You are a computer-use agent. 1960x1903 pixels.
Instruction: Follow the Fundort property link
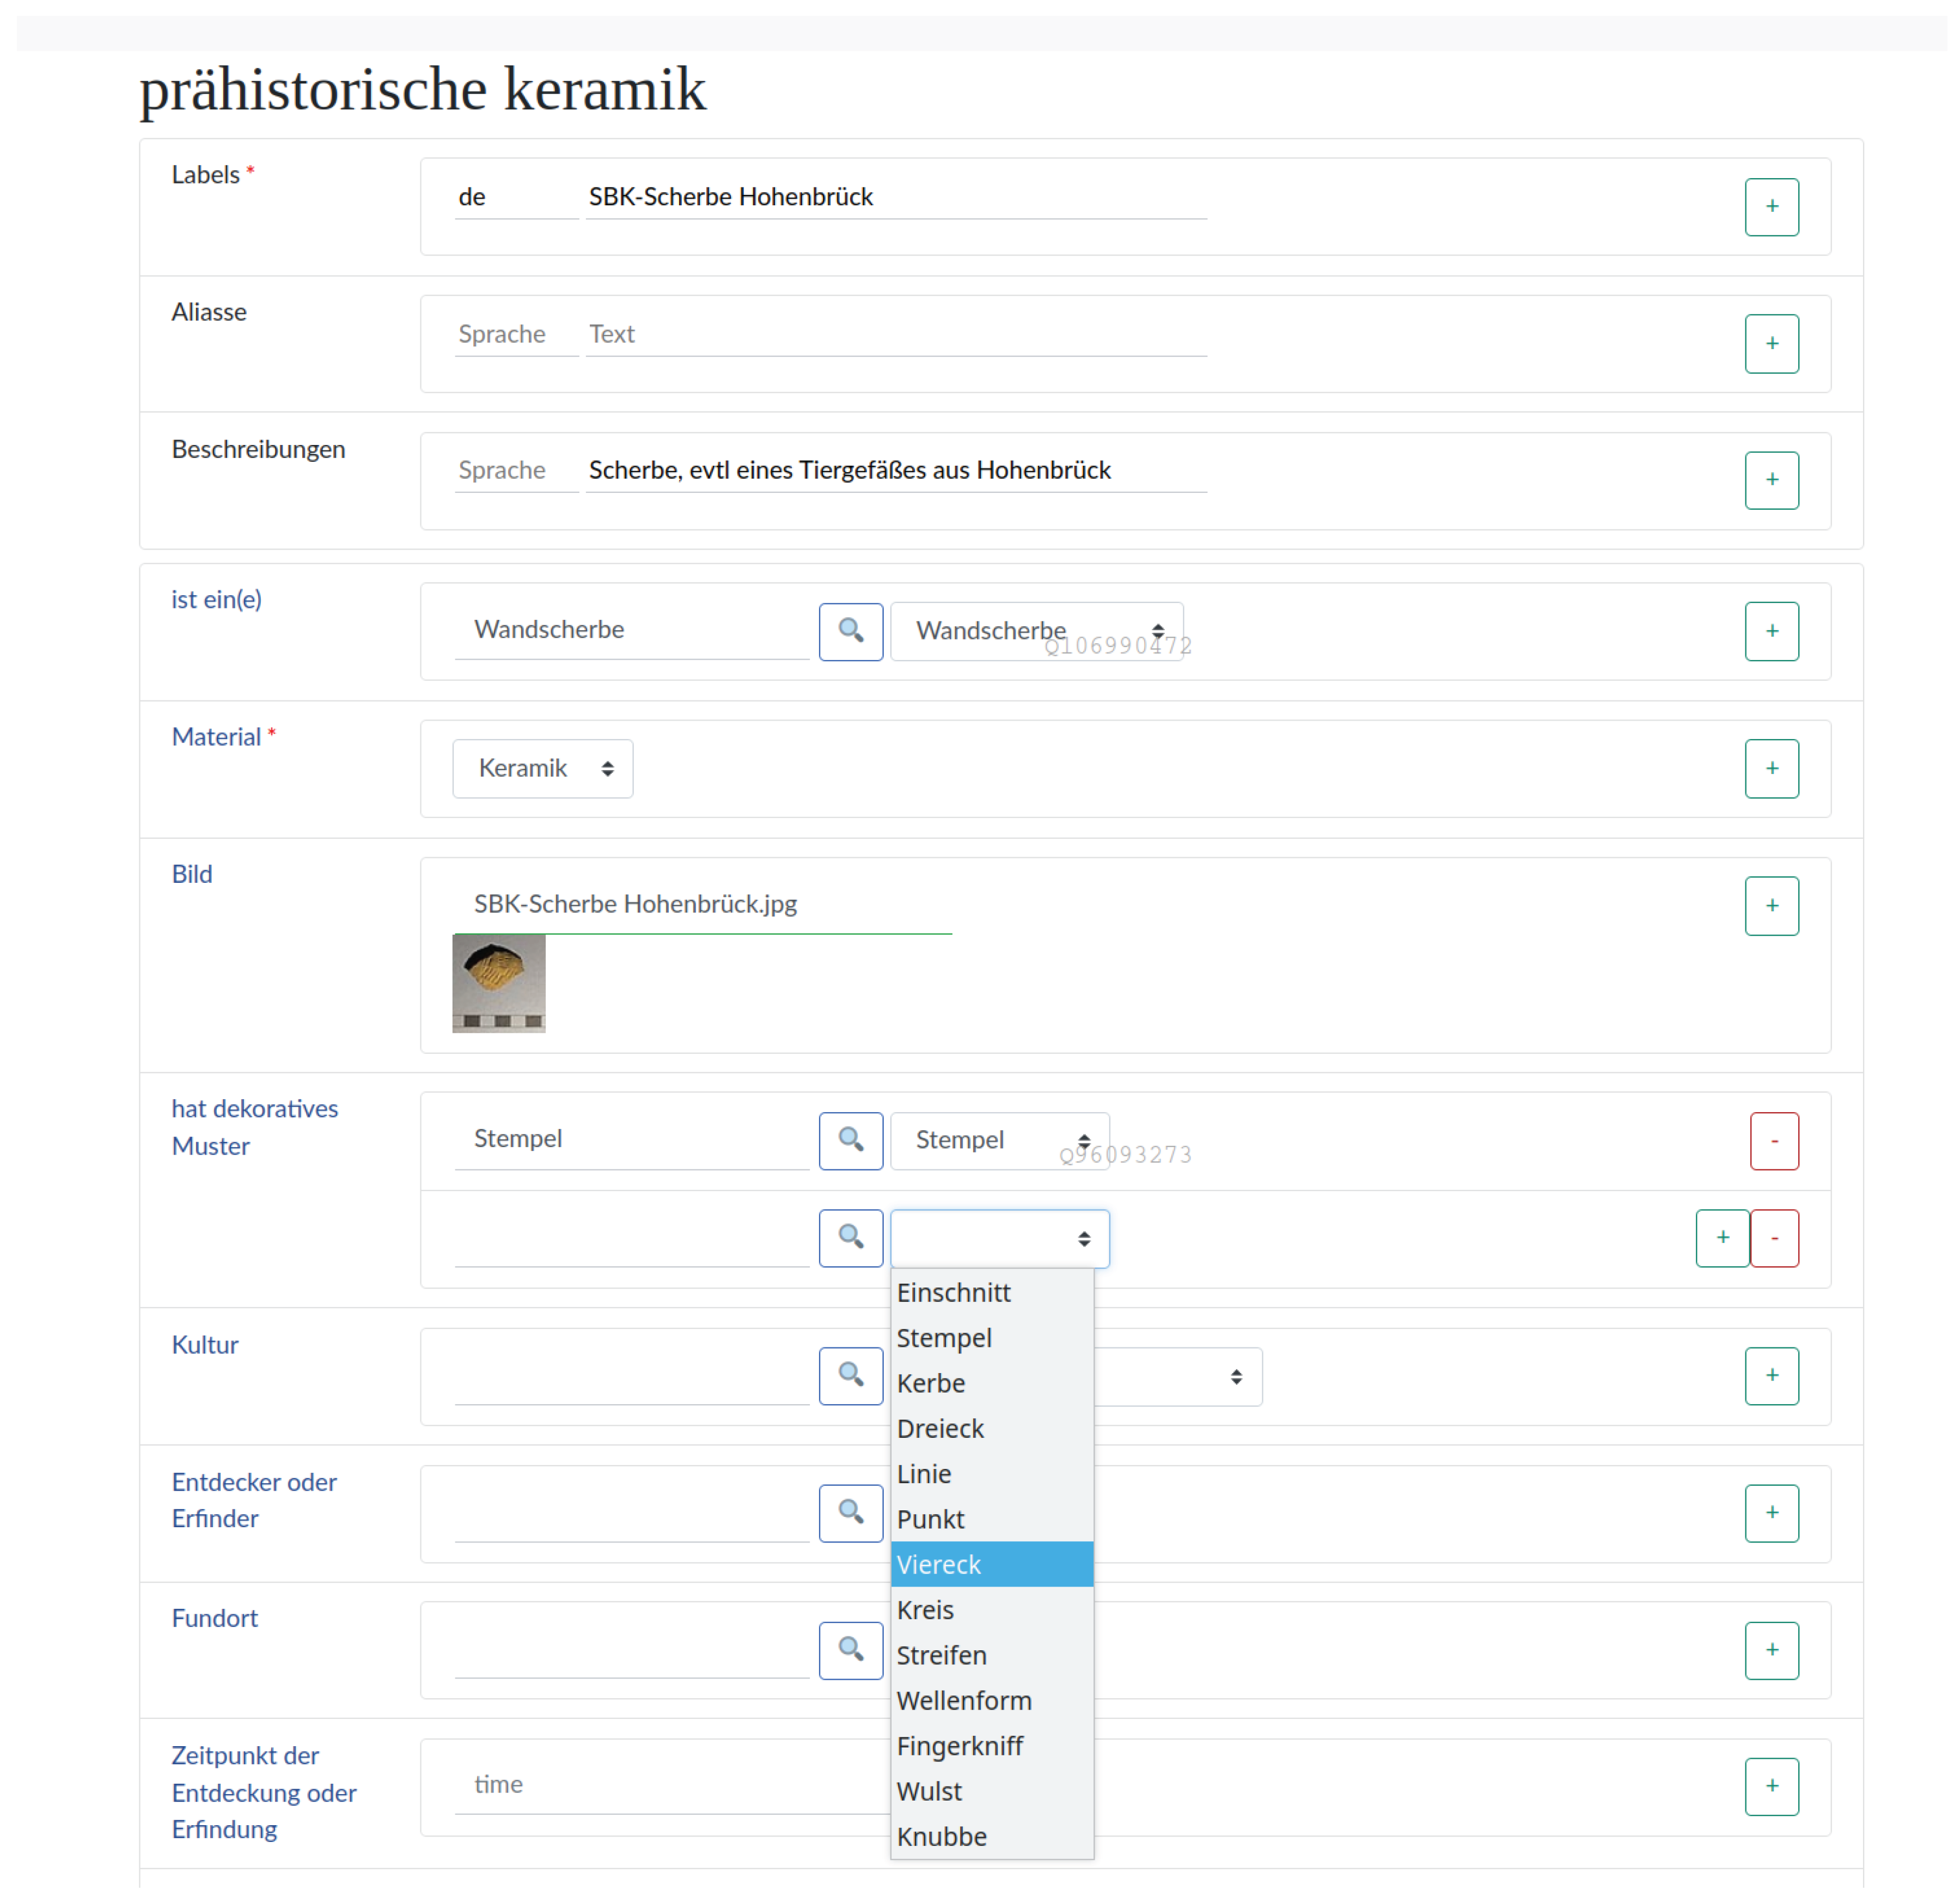coord(214,1618)
